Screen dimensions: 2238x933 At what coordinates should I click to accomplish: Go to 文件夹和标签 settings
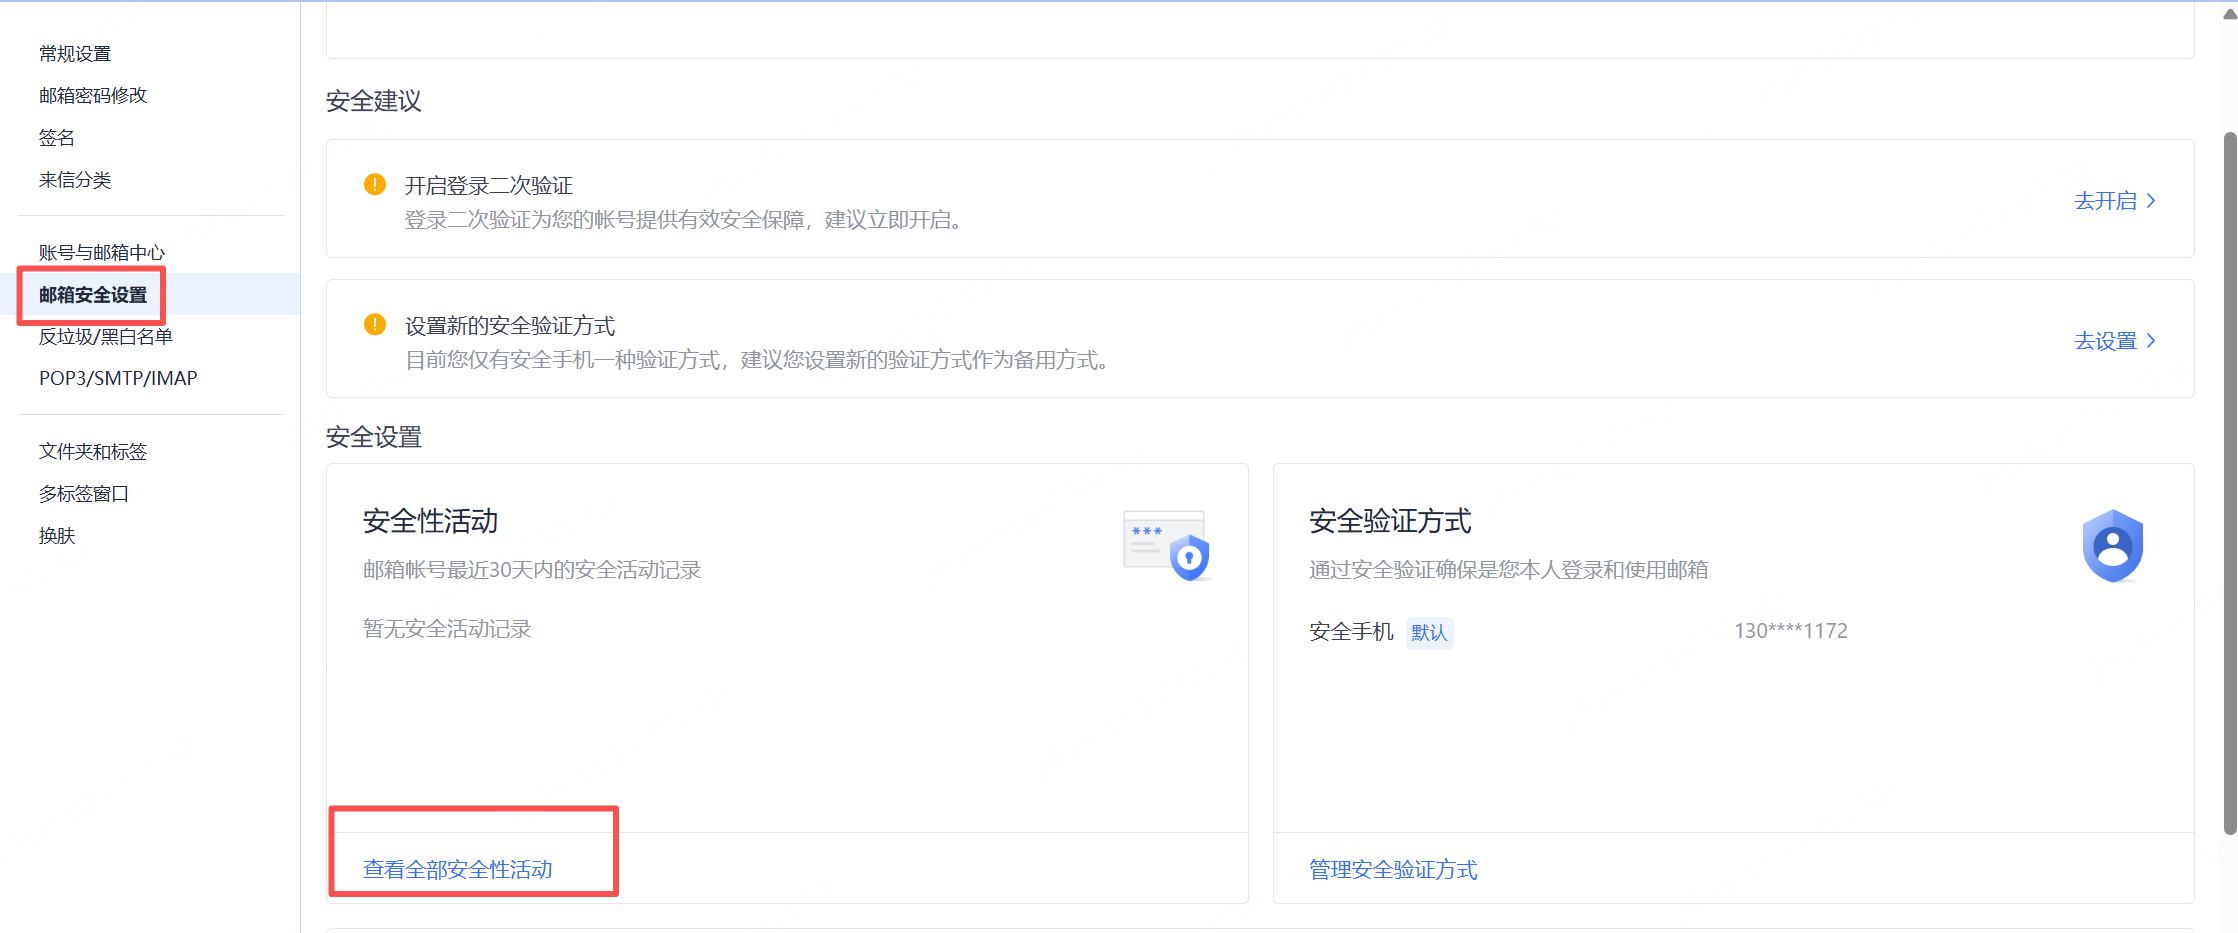(93, 452)
